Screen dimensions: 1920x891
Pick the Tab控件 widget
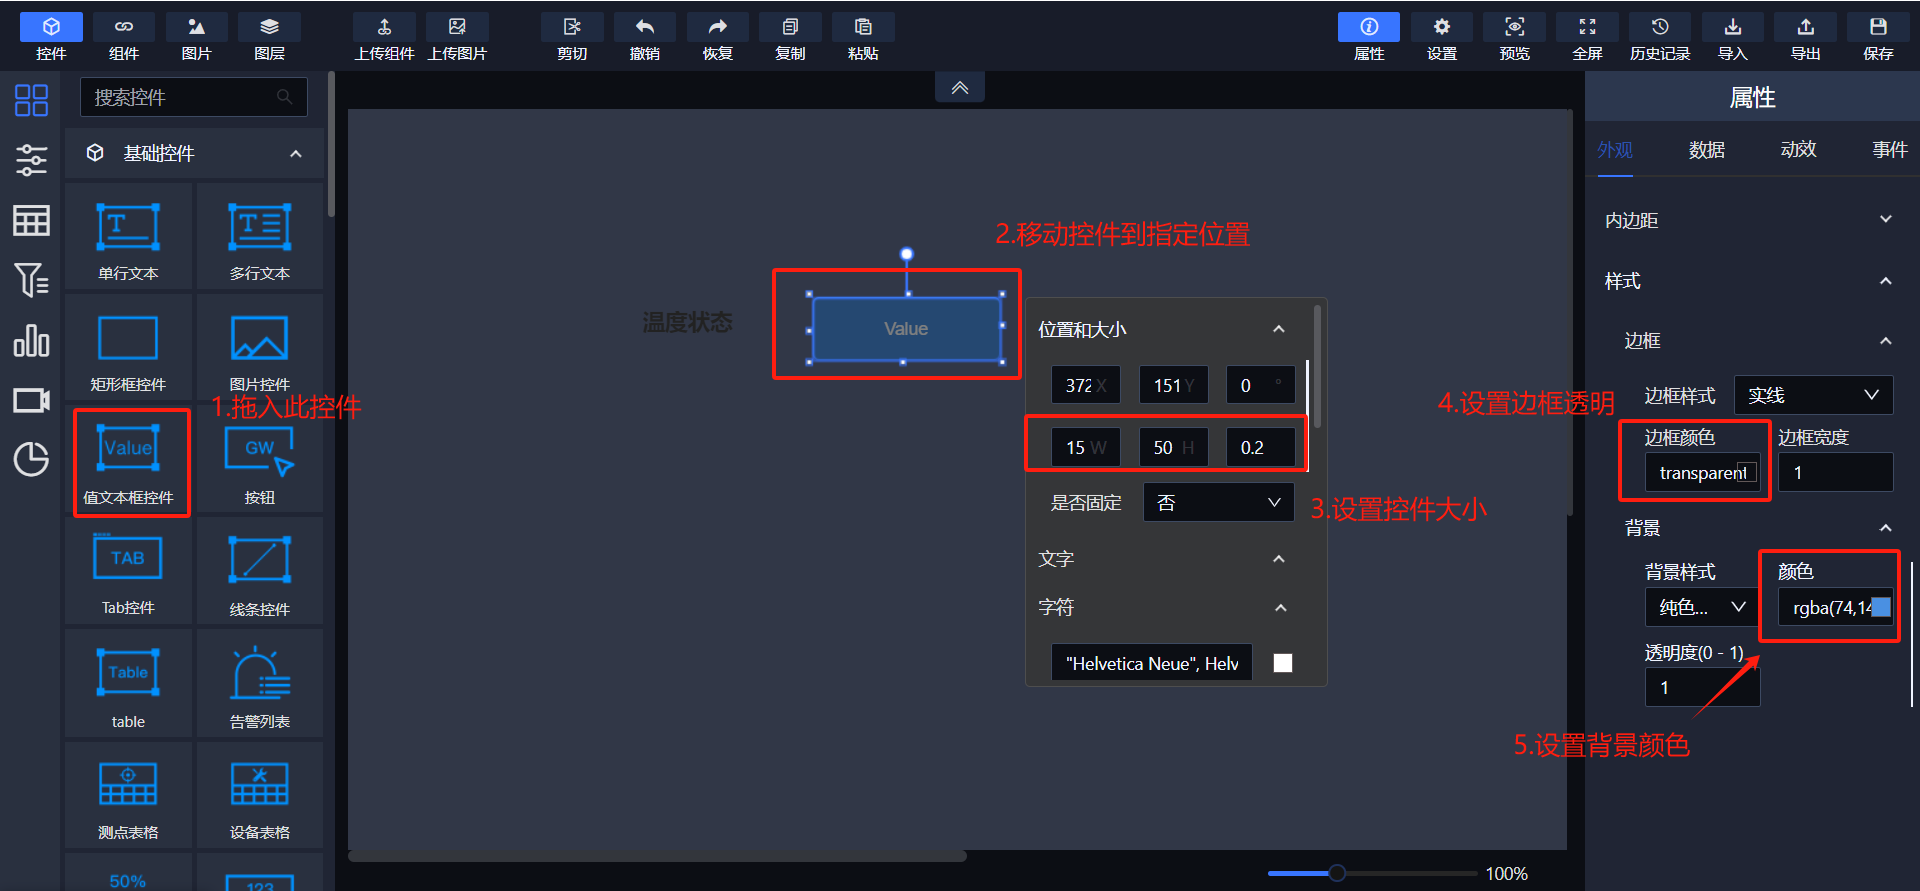128,573
